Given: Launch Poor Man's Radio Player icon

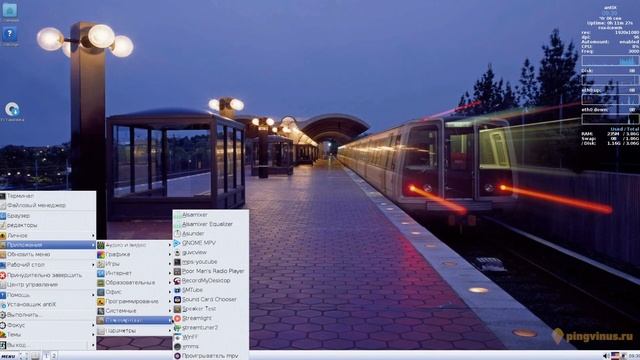Looking at the screenshot, I should pos(177,271).
